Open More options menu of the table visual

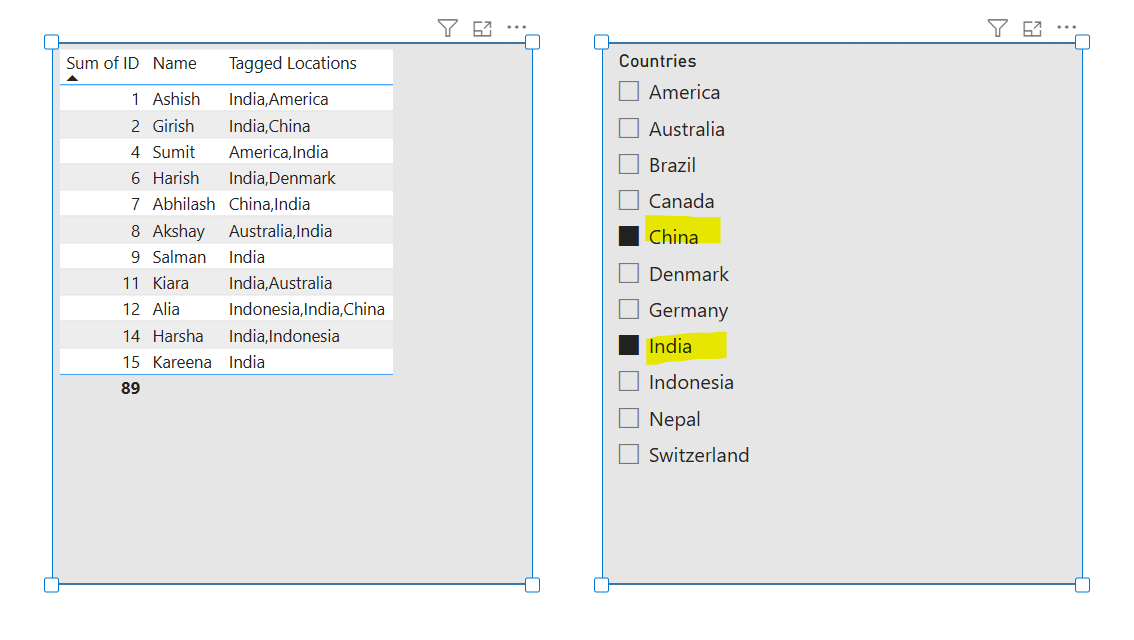click(x=516, y=28)
